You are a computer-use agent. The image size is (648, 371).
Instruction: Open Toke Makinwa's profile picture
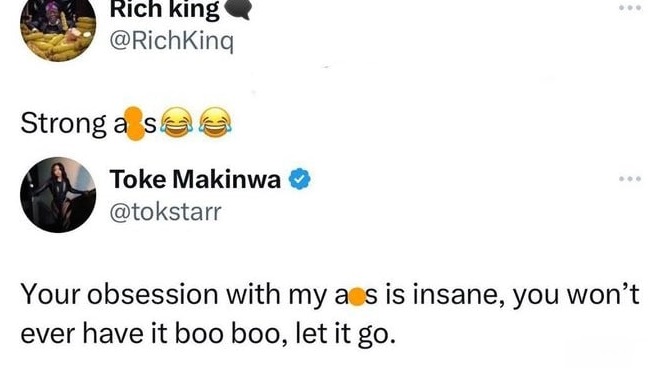tap(58, 195)
